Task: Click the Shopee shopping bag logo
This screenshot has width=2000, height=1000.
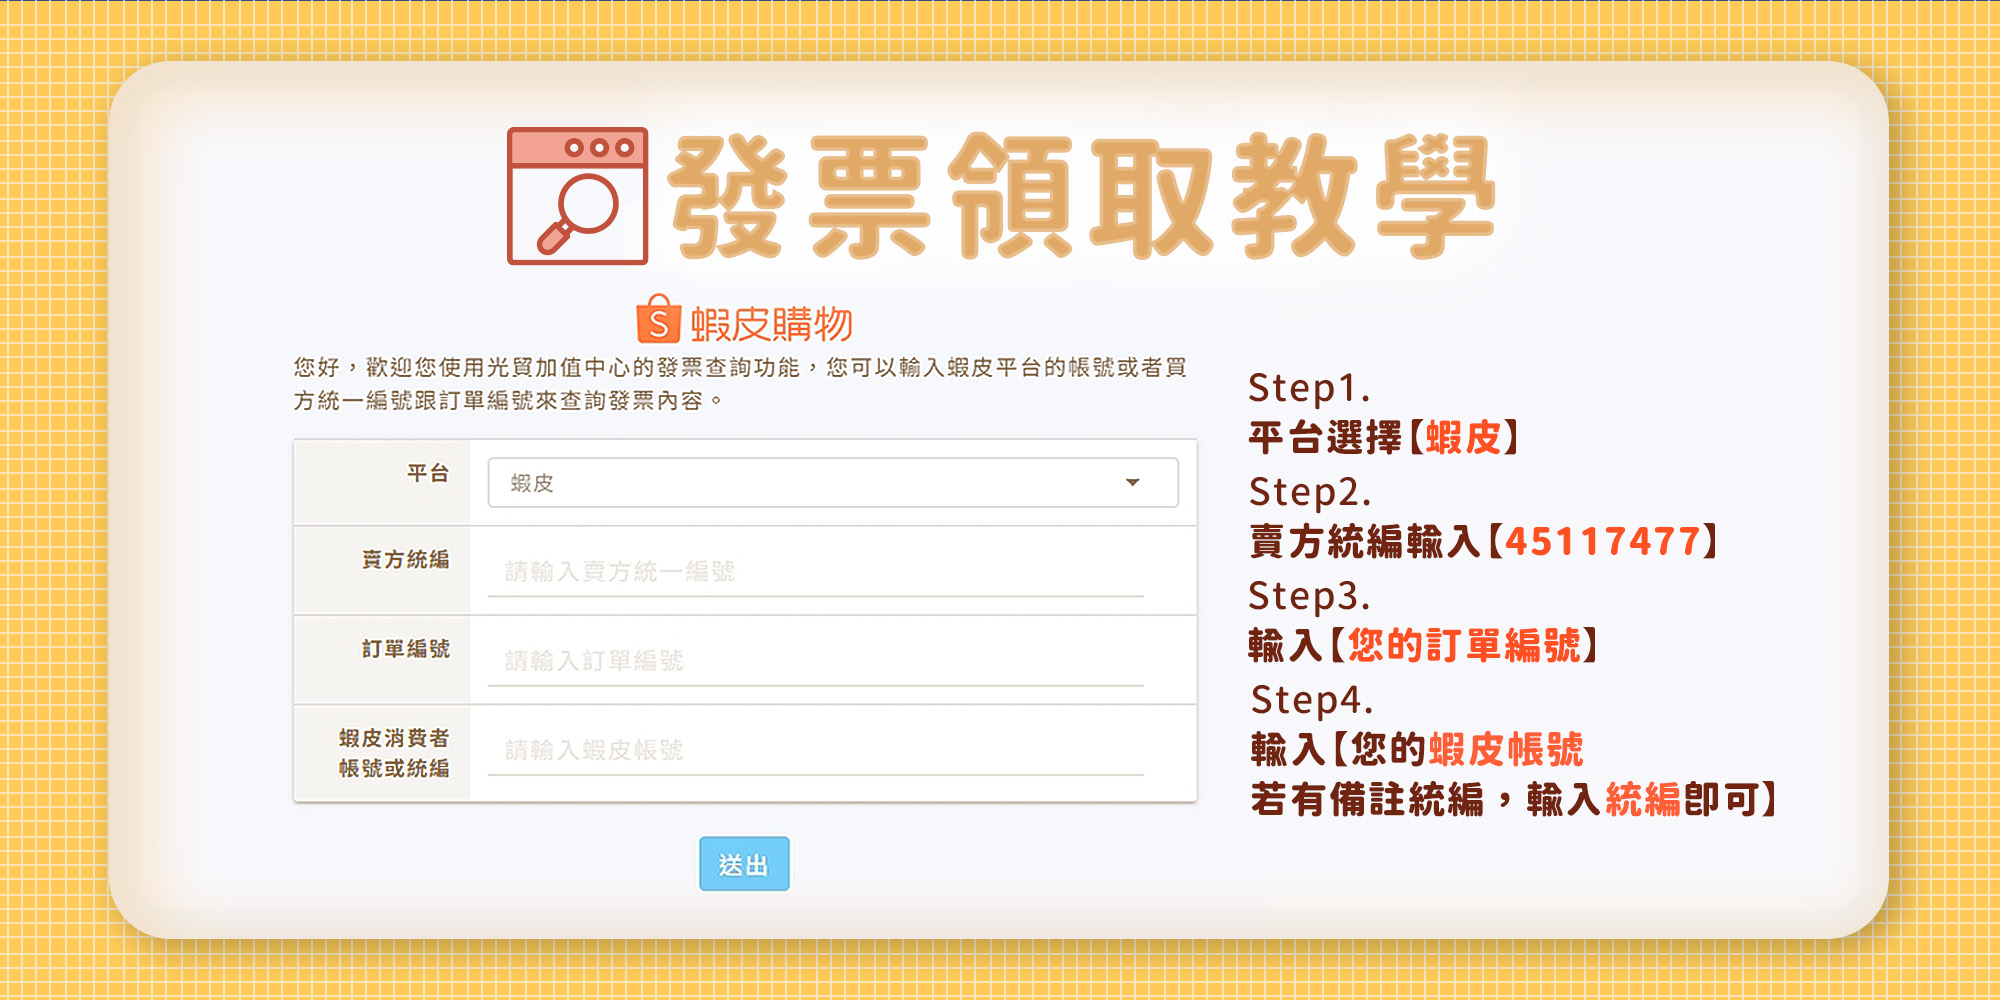Action: tap(658, 319)
